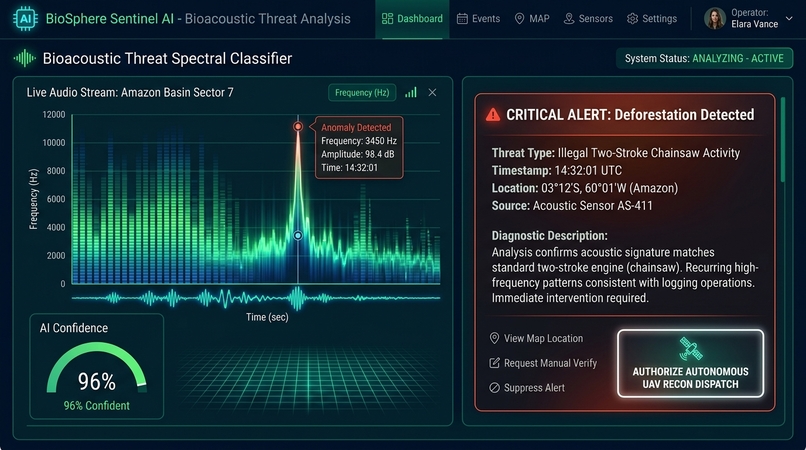The height and width of the screenshot is (450, 806).
Task: Click the Timestamp: 14:32:01 UTC line
Action: click(x=557, y=171)
